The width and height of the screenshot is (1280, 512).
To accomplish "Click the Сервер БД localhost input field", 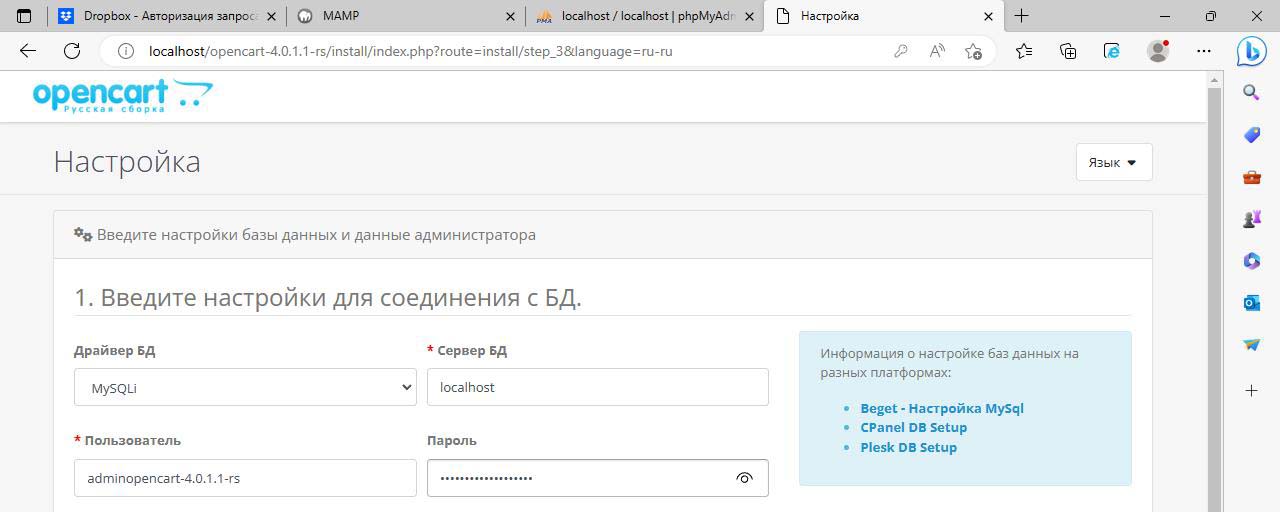I will (597, 387).
